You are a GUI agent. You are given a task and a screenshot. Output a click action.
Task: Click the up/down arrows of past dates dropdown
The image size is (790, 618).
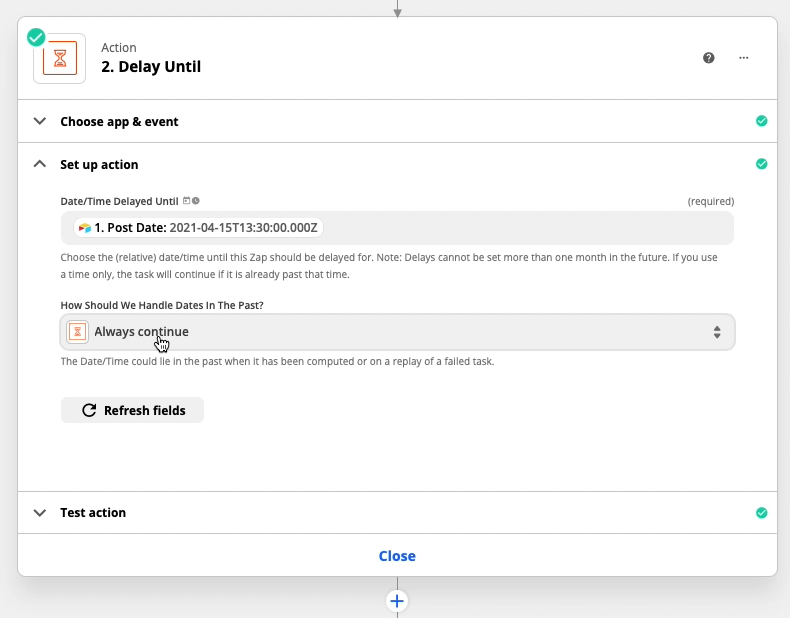click(x=717, y=332)
